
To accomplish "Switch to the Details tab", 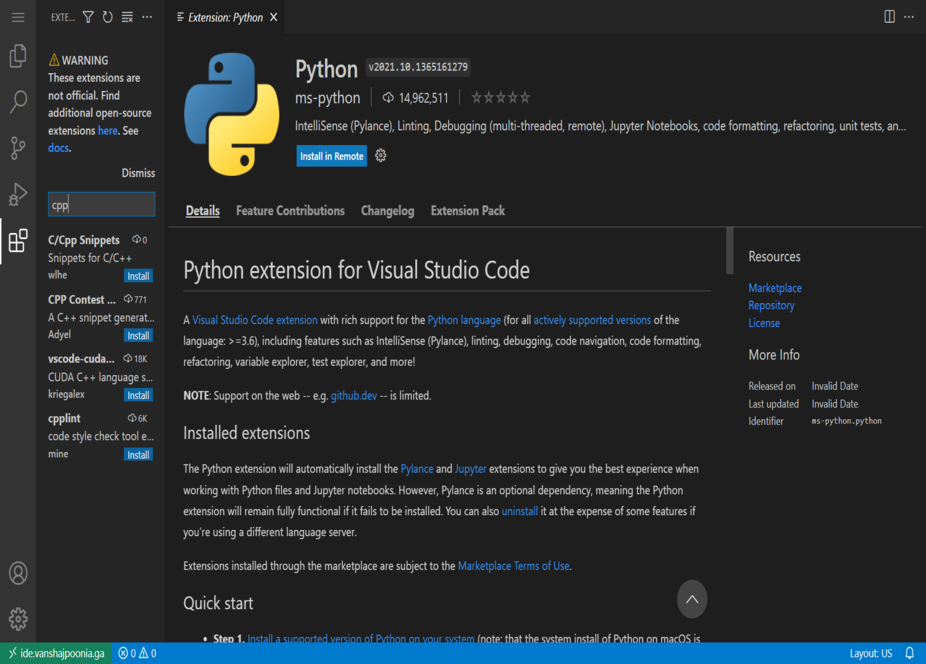I will click(x=203, y=210).
